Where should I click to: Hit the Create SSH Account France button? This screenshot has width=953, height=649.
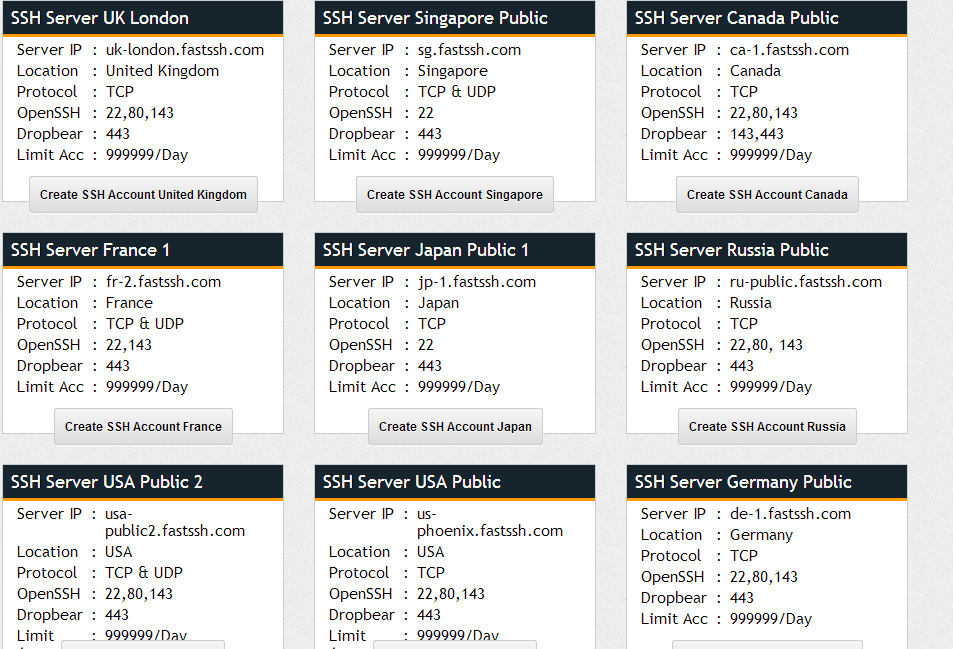pyautogui.click(x=143, y=427)
